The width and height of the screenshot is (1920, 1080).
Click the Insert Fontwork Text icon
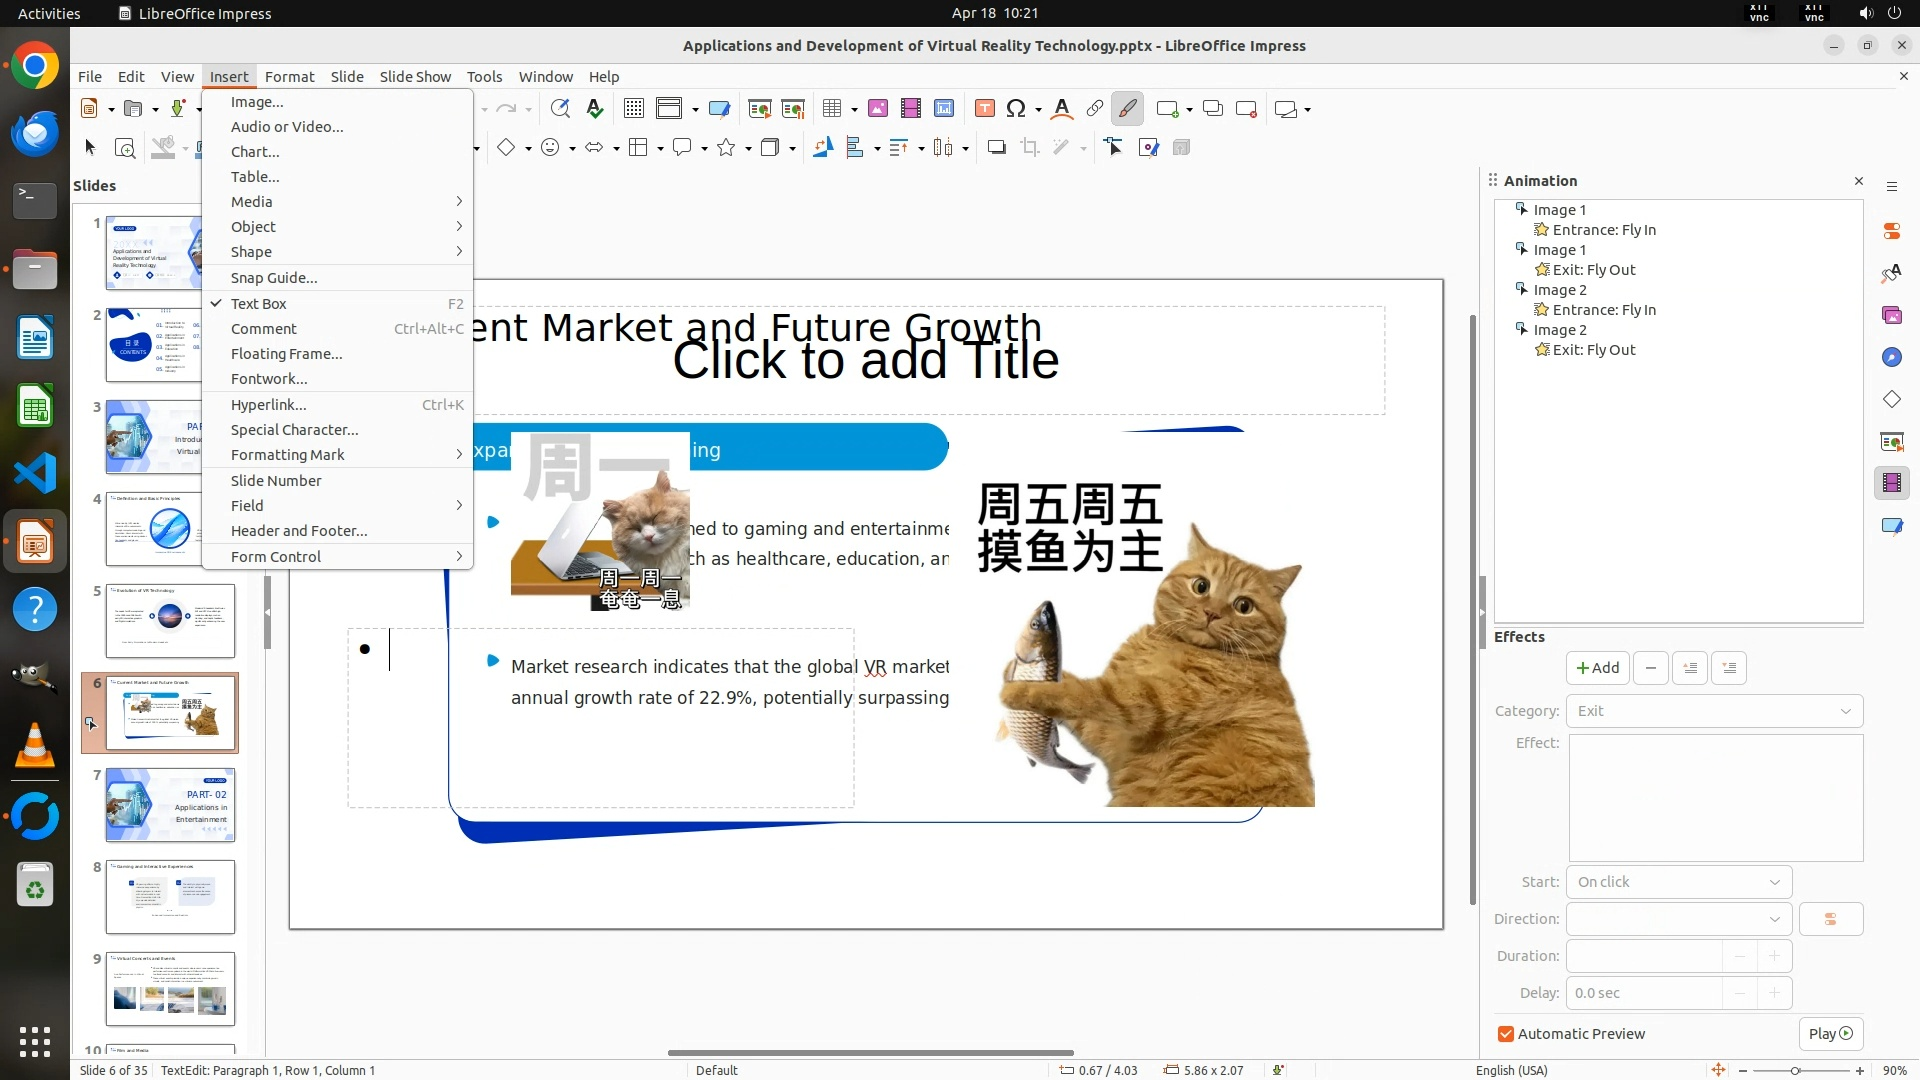click(1062, 109)
